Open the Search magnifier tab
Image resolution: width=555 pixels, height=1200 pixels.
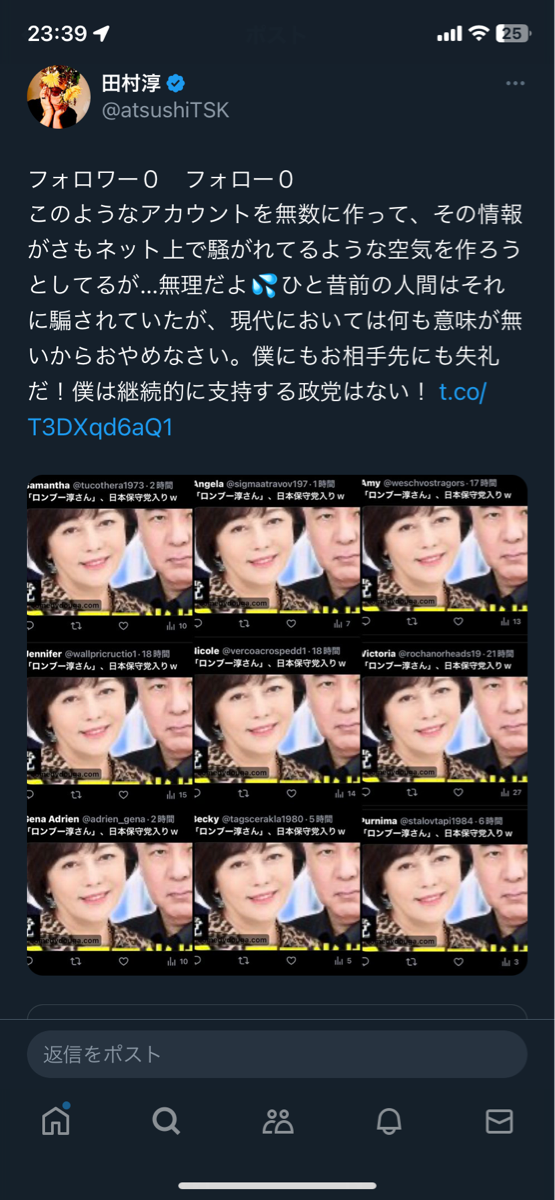[166, 1121]
